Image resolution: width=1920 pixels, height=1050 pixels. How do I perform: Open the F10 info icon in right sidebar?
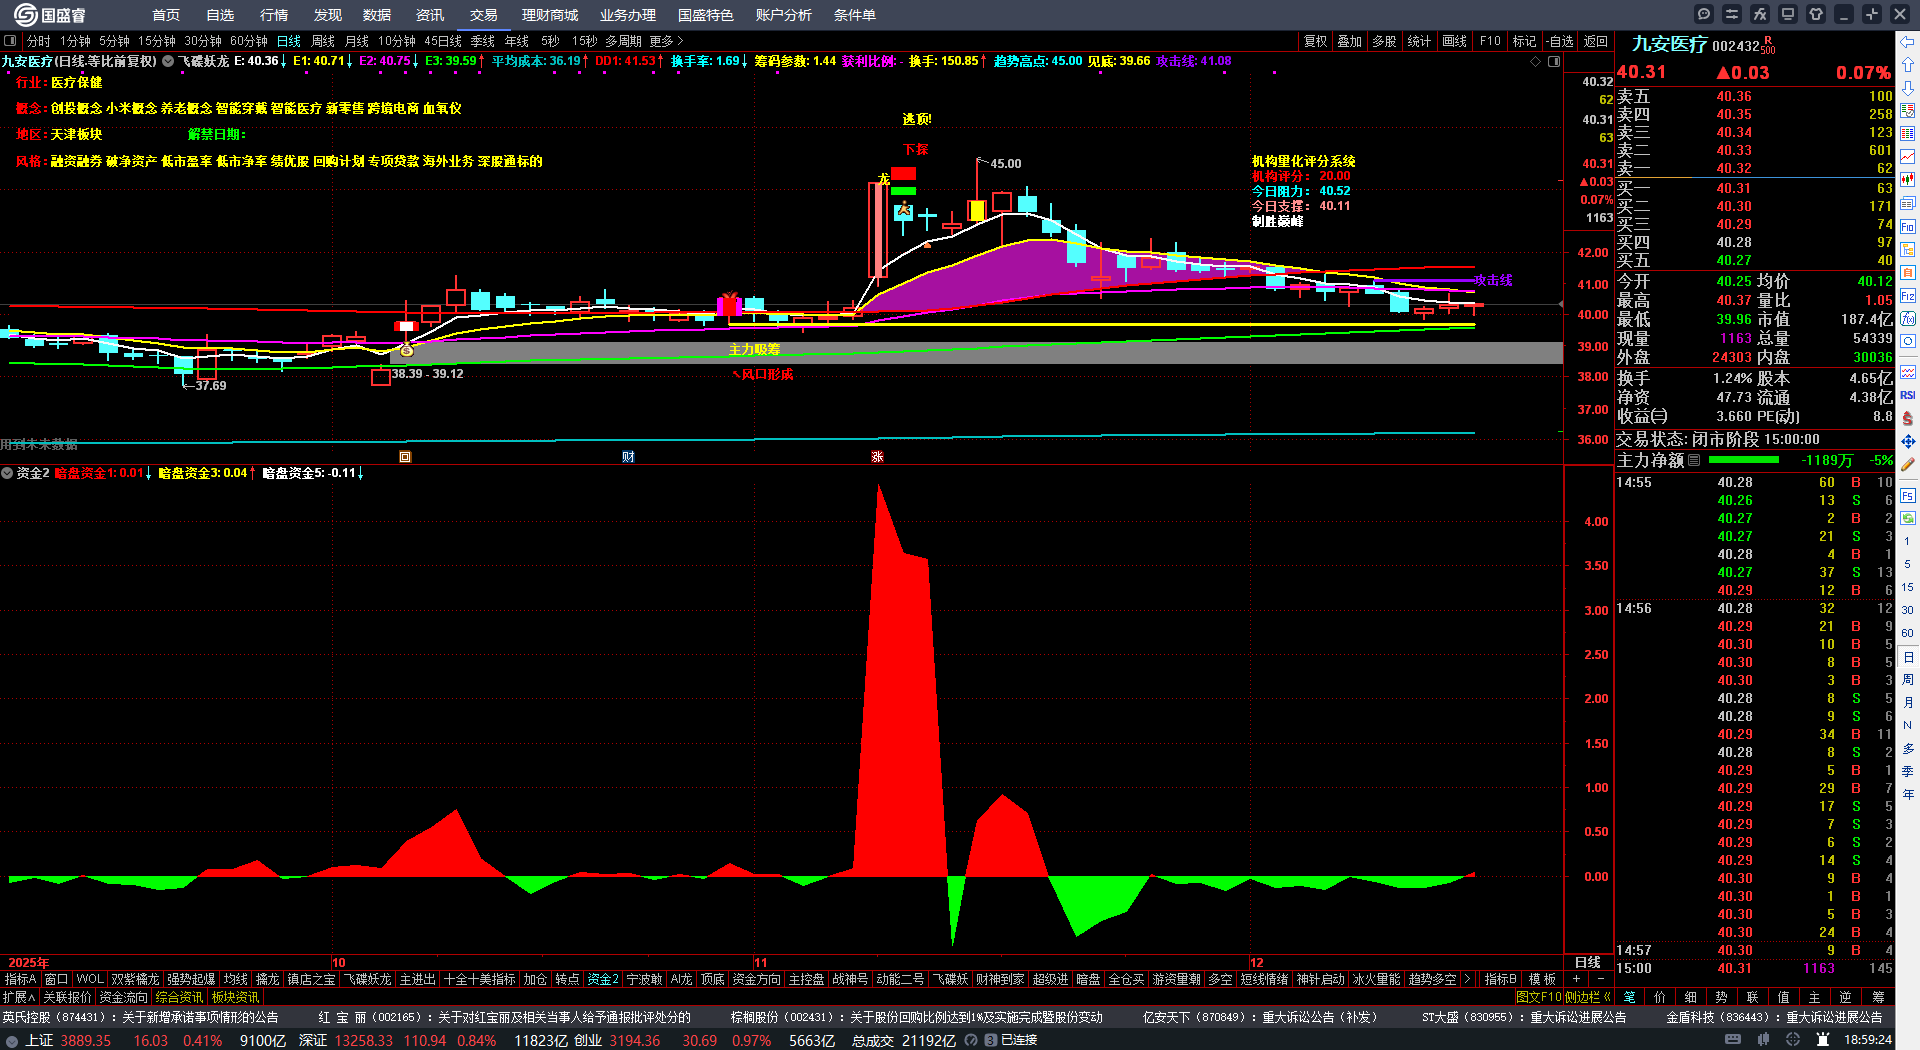pyautogui.click(x=1908, y=226)
